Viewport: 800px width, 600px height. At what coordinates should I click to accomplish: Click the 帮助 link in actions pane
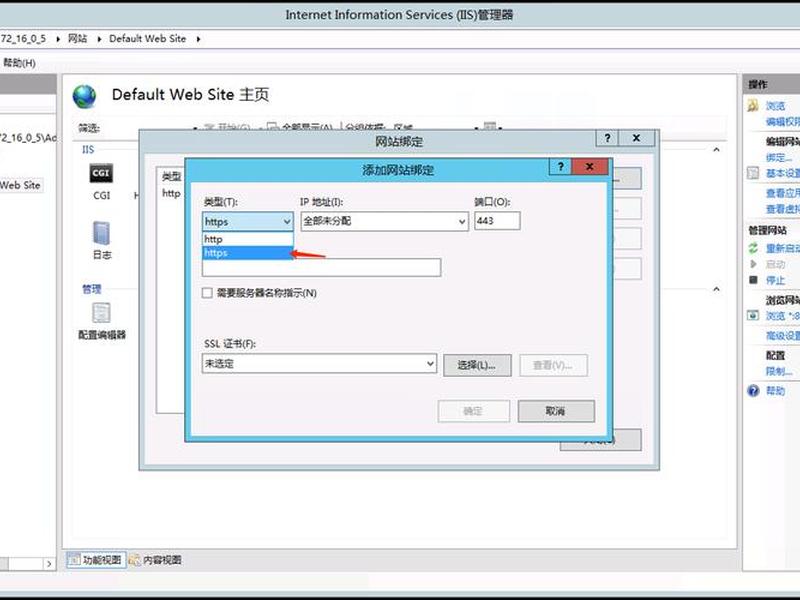(x=776, y=391)
